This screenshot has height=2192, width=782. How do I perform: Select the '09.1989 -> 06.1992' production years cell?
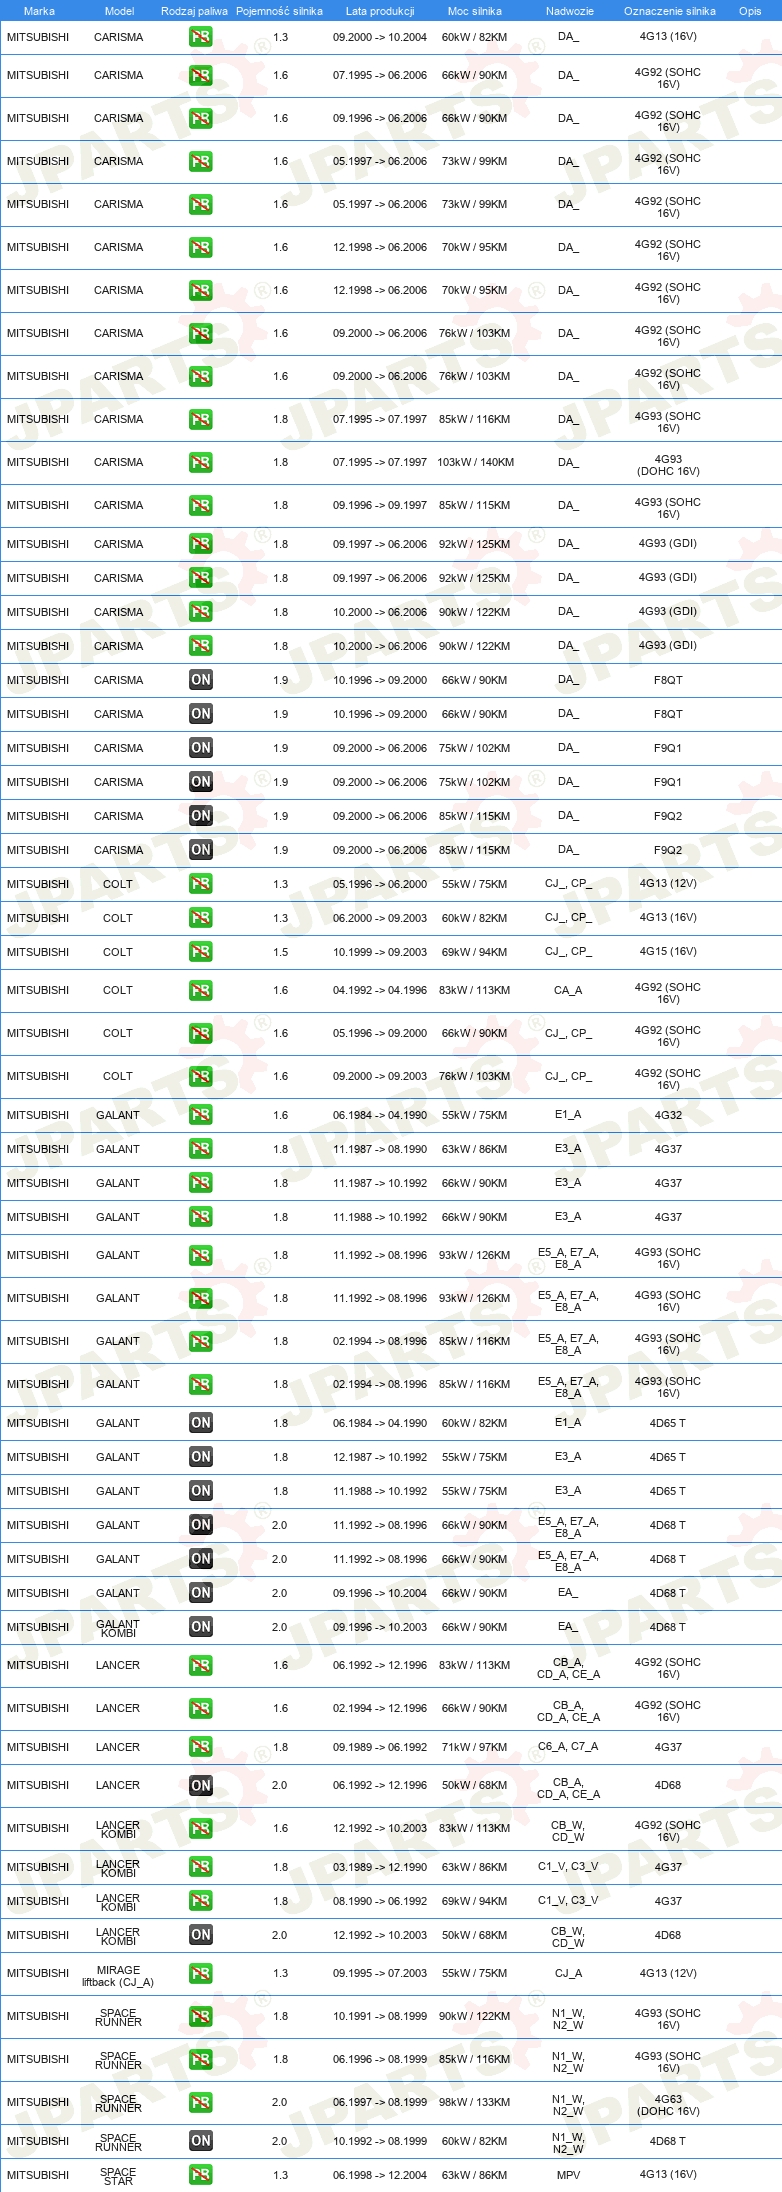pyautogui.click(x=380, y=1747)
